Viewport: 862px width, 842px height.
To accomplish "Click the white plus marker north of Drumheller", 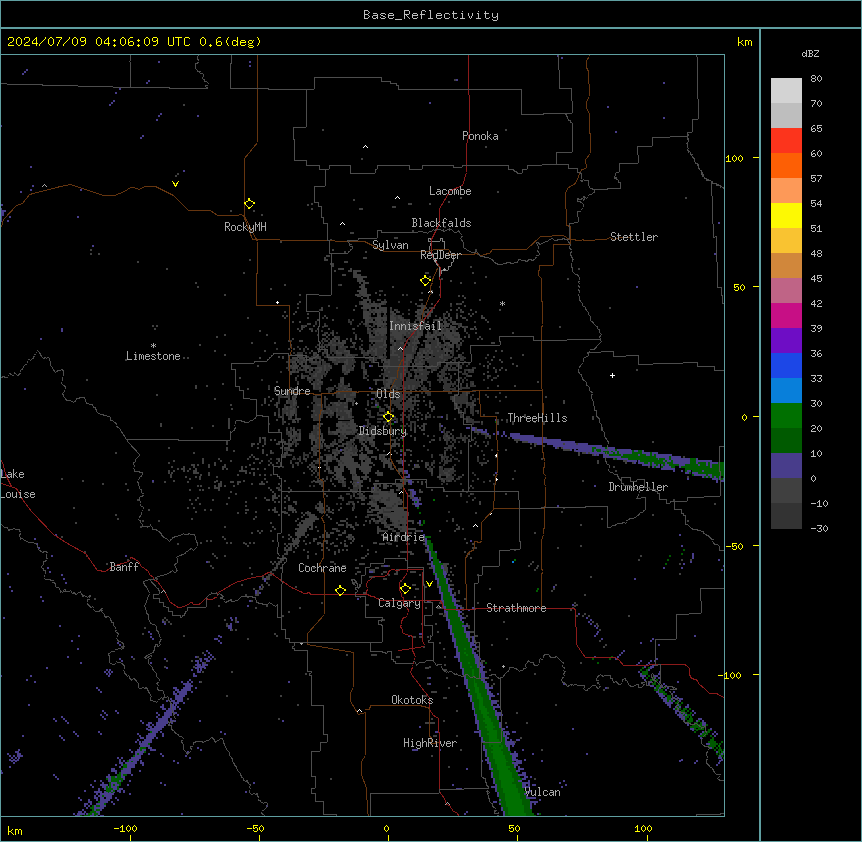I will point(612,375).
